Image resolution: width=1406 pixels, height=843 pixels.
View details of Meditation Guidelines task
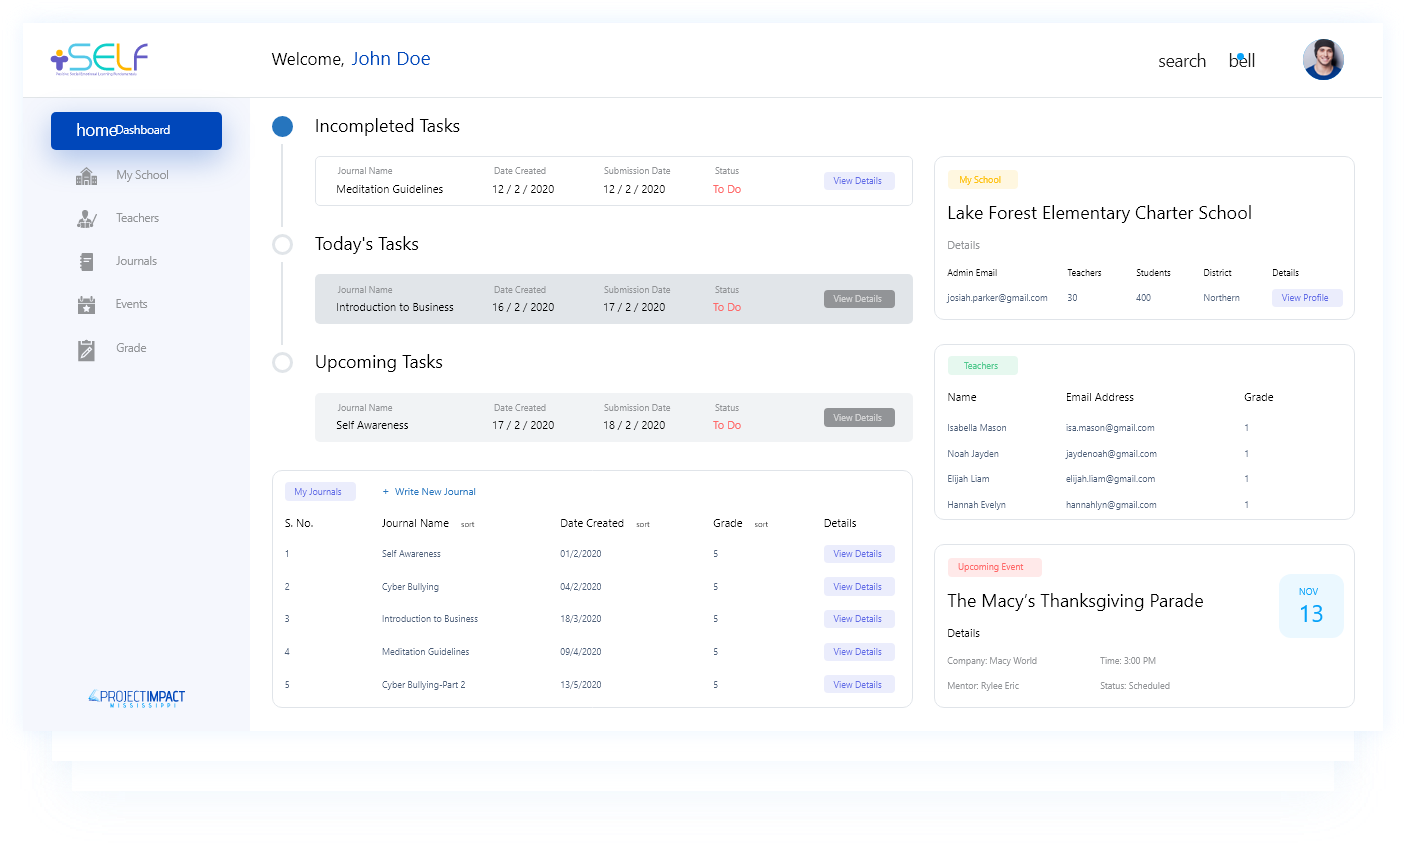coord(859,181)
